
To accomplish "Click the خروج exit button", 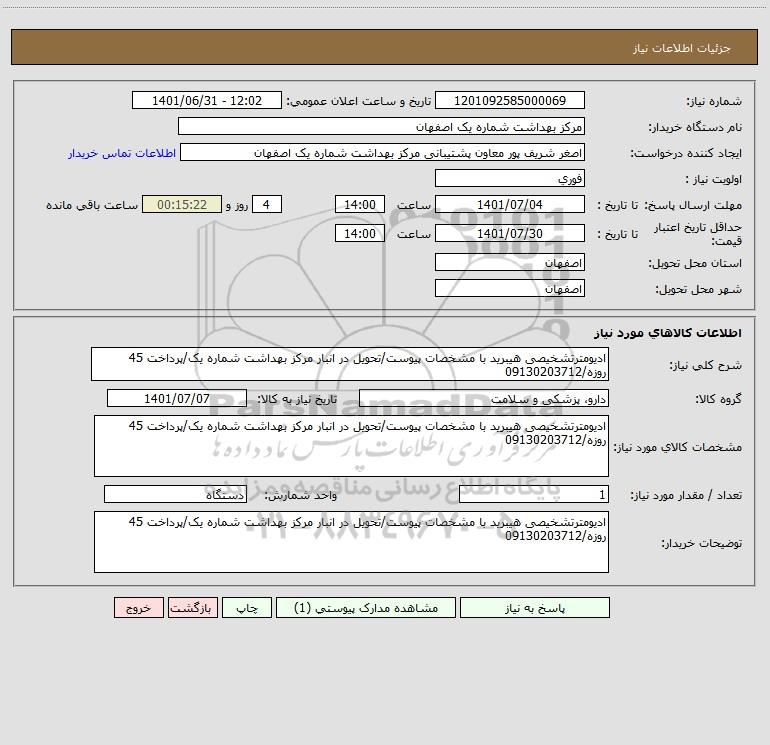I will click(138, 607).
